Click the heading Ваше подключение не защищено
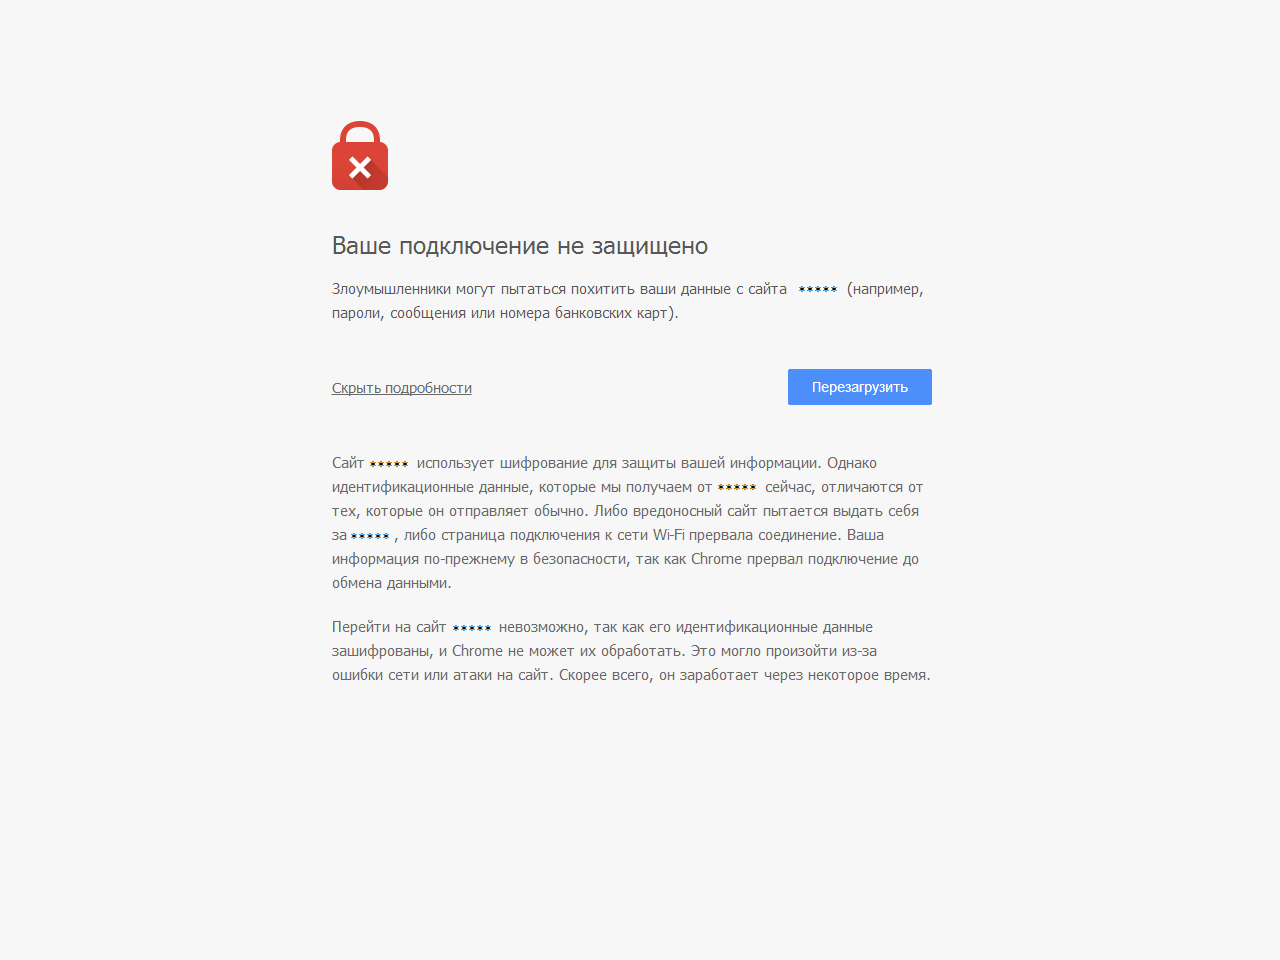Image resolution: width=1280 pixels, height=960 pixels. click(520, 246)
